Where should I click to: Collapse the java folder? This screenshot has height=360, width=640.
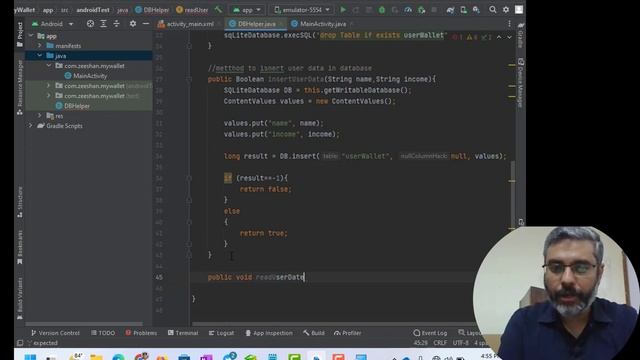point(40,56)
